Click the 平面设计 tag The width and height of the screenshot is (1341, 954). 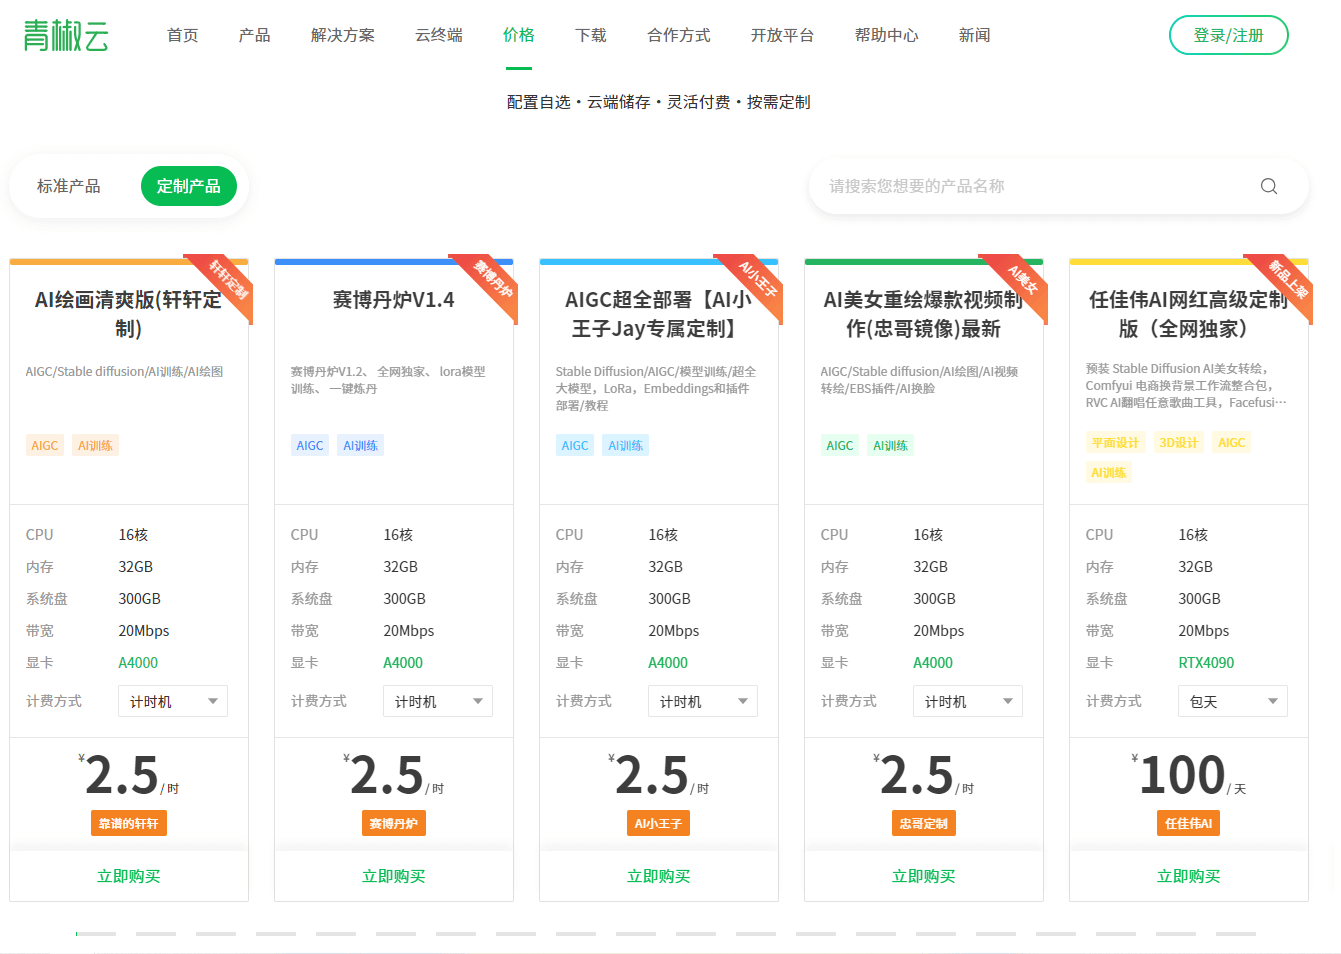(x=1116, y=442)
